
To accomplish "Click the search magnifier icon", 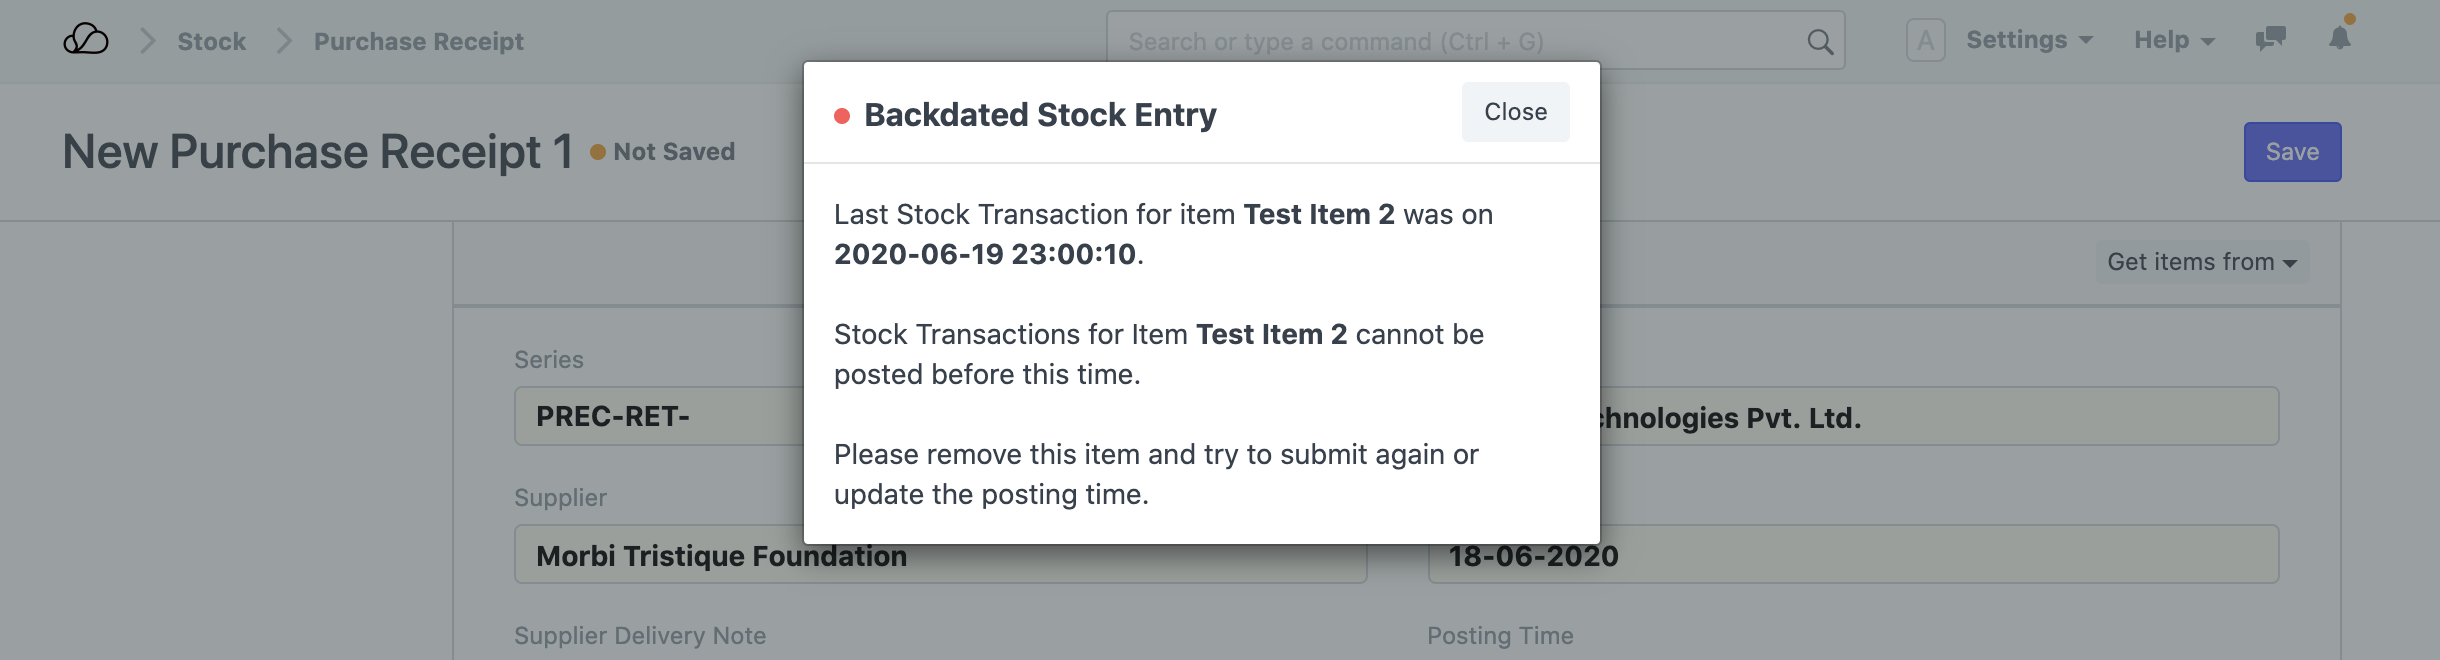I will [1820, 42].
